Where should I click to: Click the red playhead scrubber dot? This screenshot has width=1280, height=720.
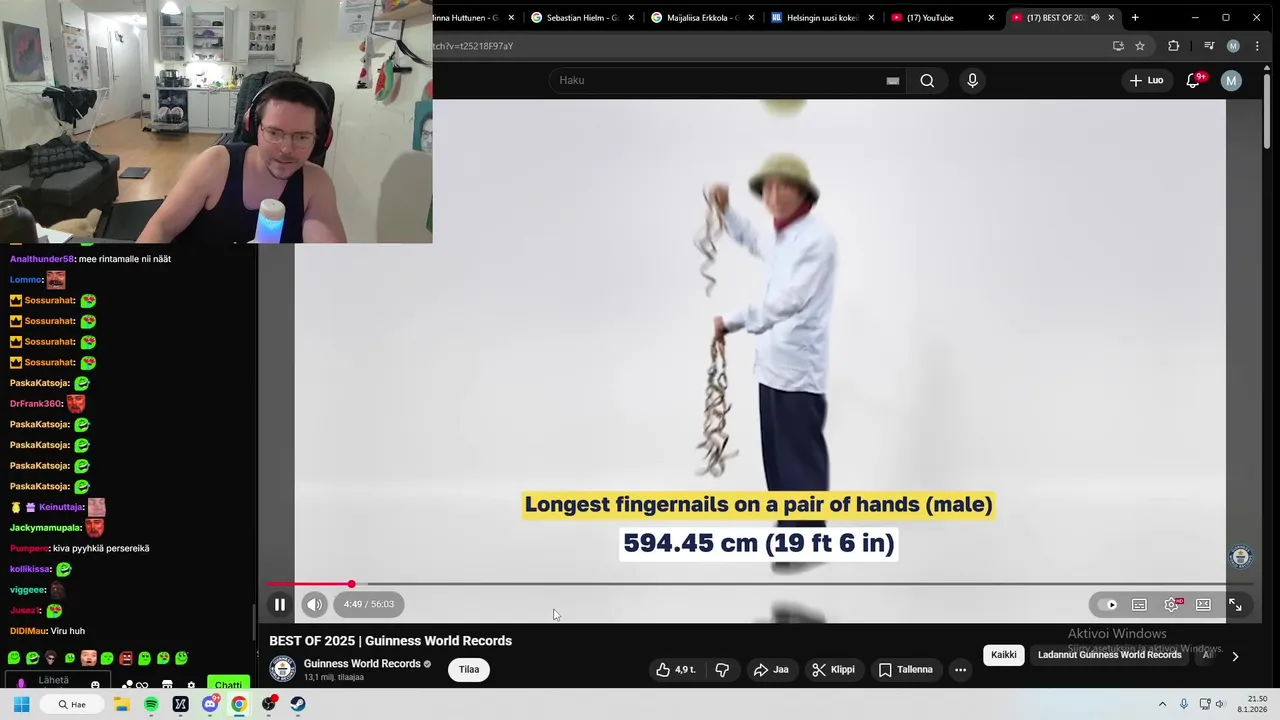click(351, 584)
